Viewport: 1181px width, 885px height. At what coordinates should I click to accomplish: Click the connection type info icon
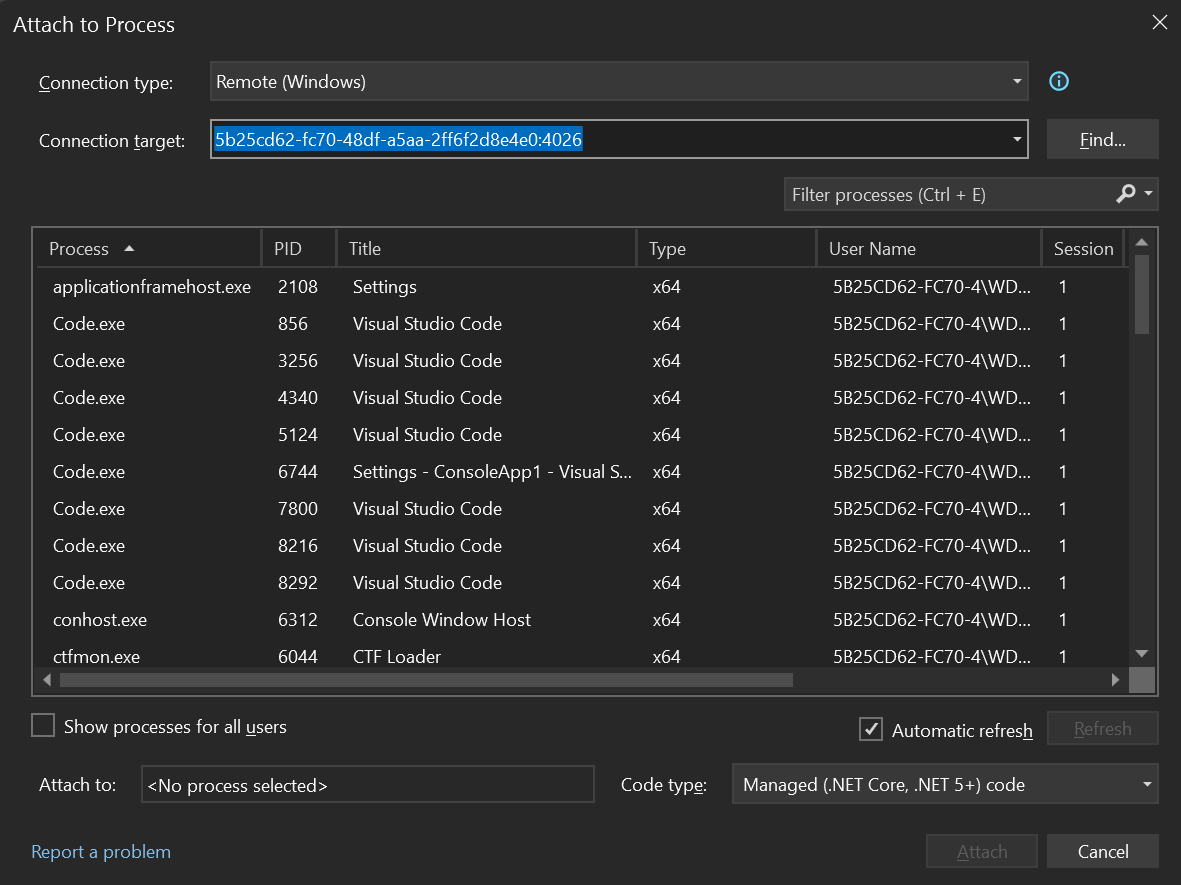[1058, 81]
